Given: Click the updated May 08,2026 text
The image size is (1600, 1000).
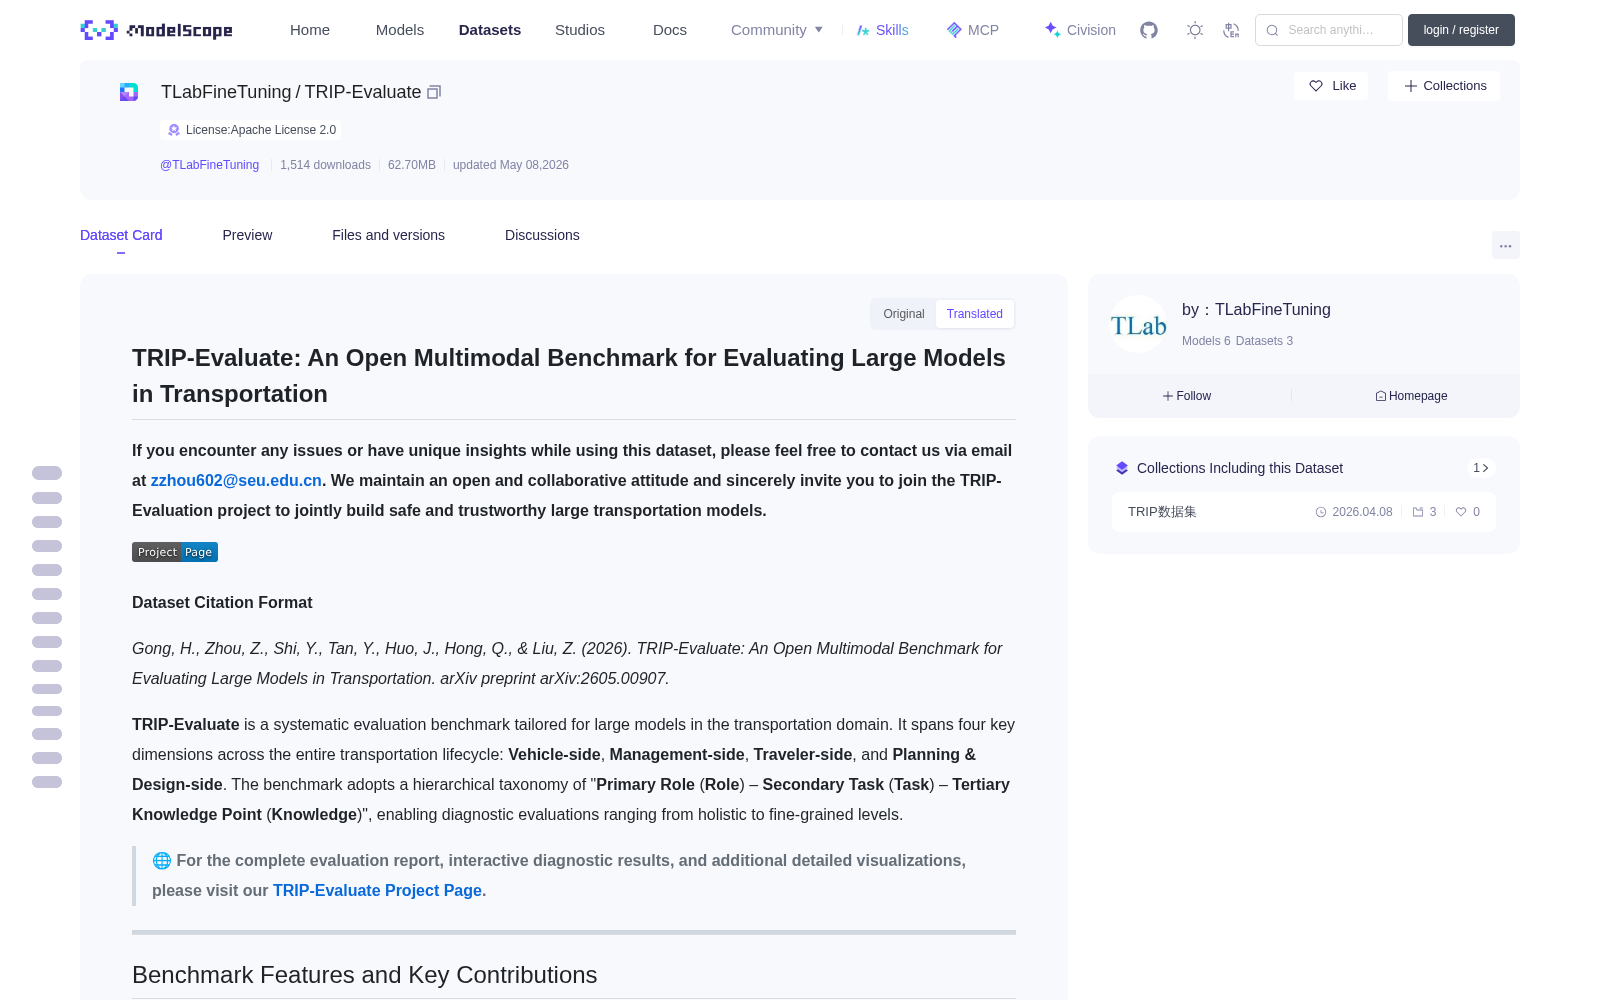Looking at the screenshot, I should coord(511,165).
